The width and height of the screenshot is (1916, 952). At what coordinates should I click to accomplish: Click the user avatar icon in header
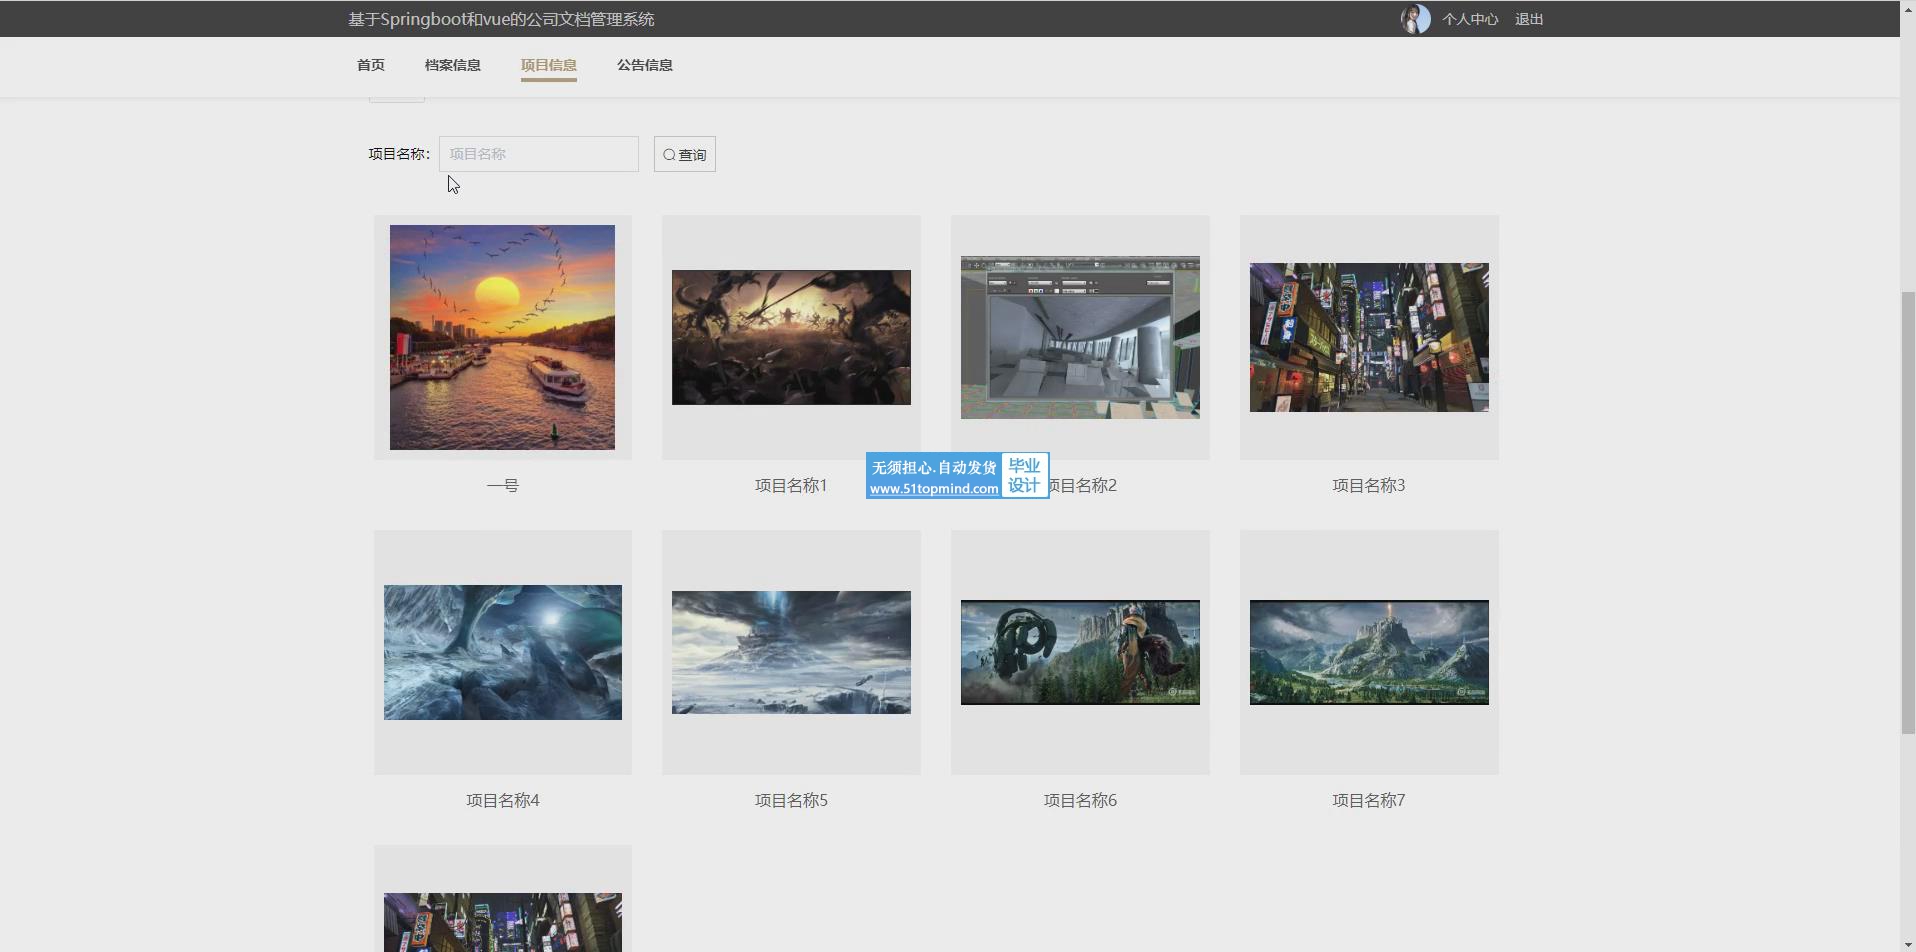coord(1415,19)
